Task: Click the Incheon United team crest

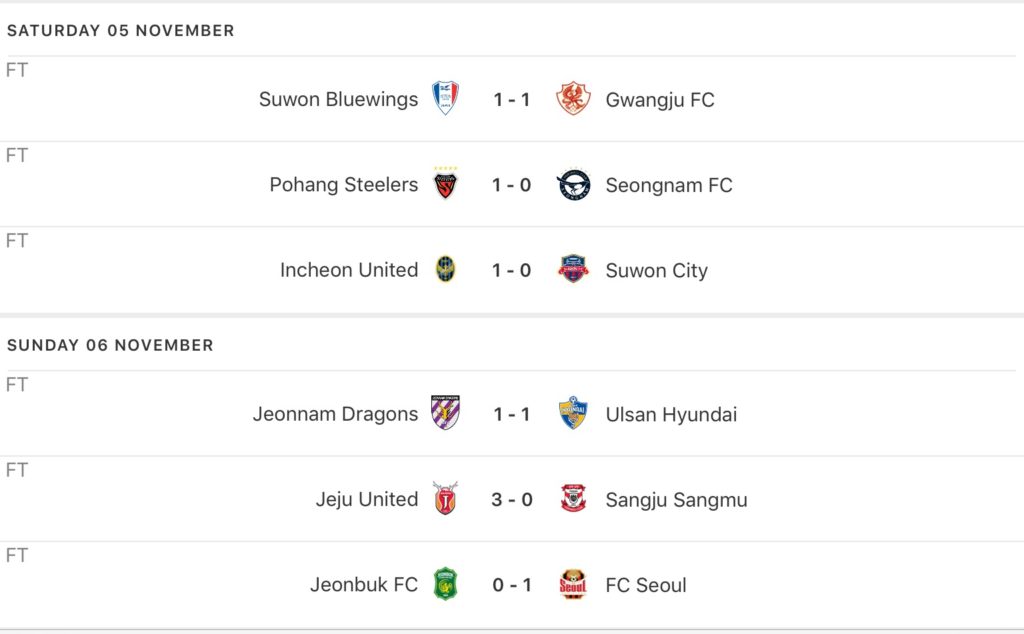Action: (445, 270)
